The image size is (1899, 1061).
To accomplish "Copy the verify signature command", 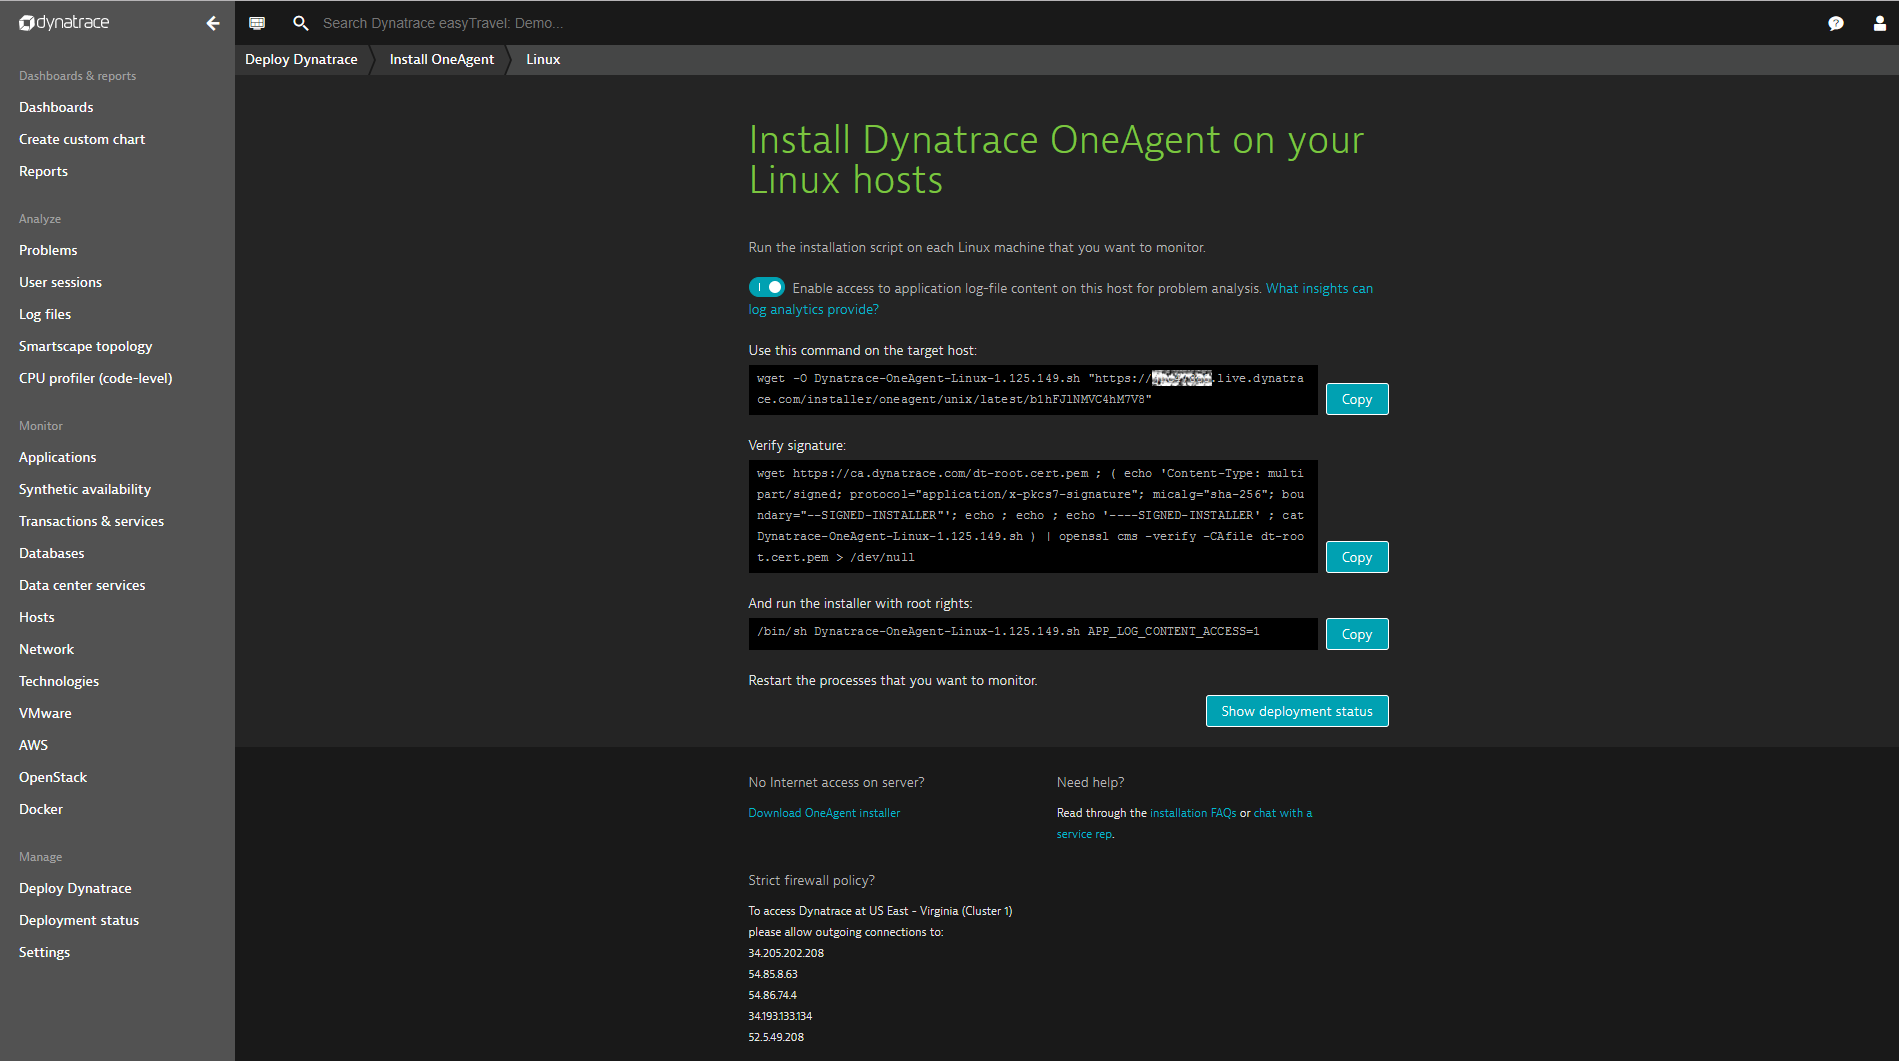I will tap(1357, 557).
